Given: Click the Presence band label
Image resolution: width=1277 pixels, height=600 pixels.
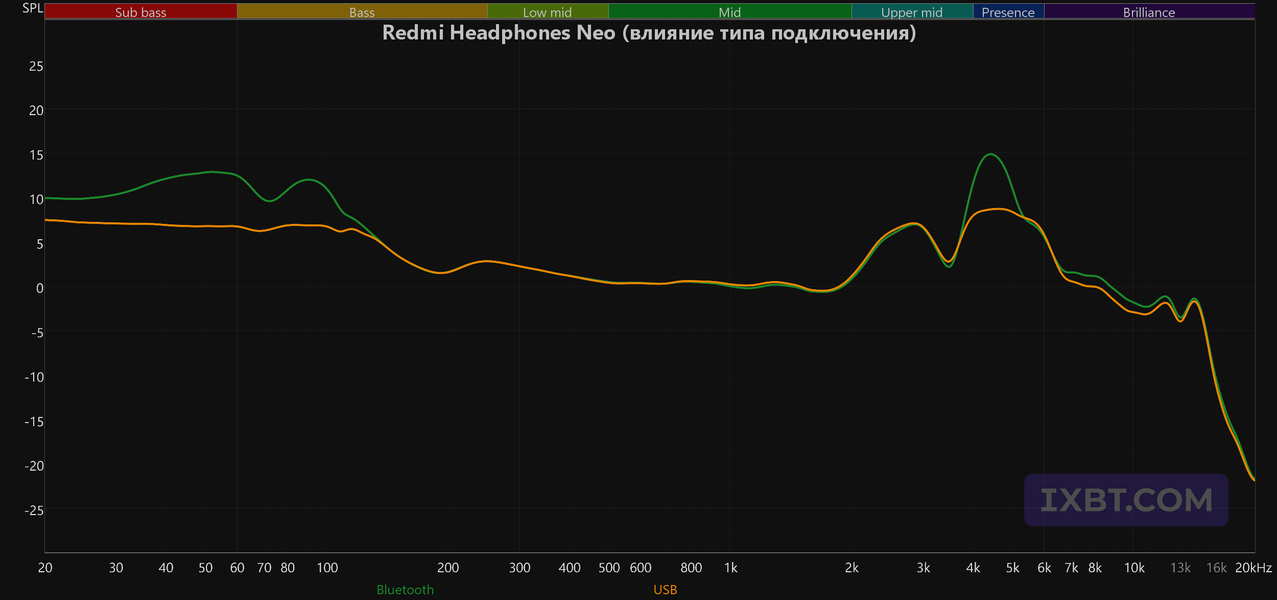Looking at the screenshot, I should coord(1008,12).
